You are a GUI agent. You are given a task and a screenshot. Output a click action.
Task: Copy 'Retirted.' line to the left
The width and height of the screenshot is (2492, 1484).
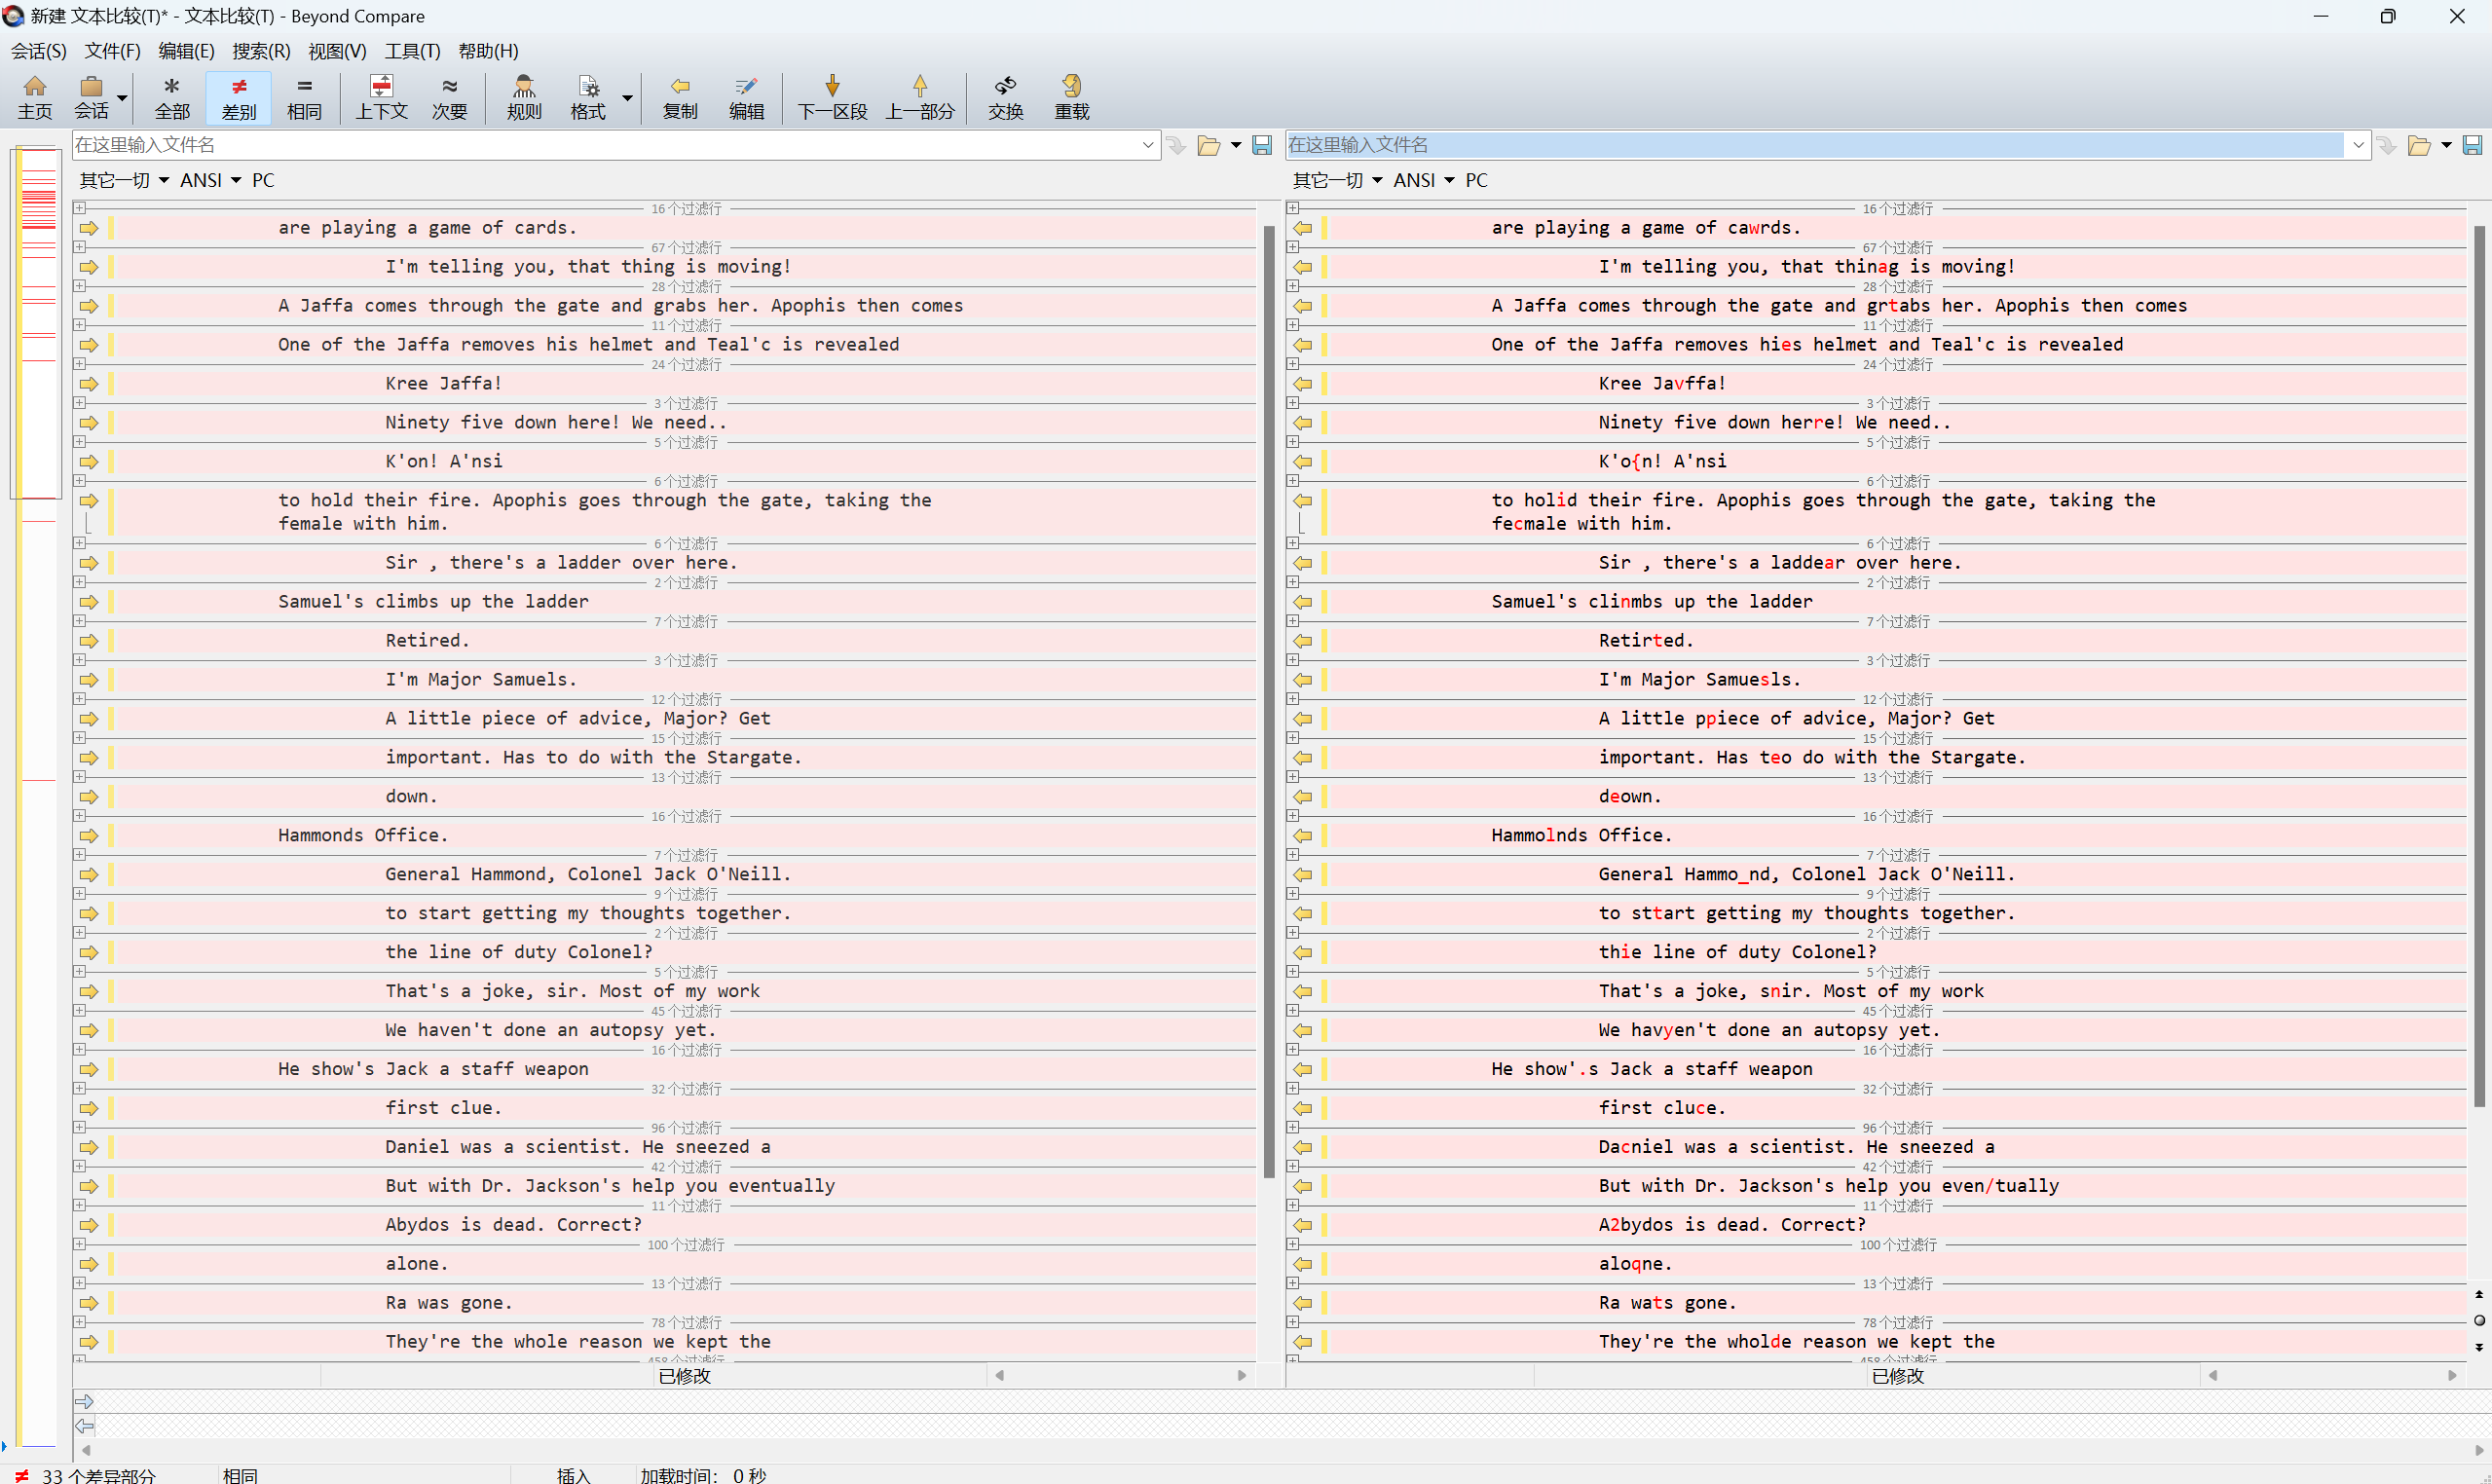[x=1302, y=641]
